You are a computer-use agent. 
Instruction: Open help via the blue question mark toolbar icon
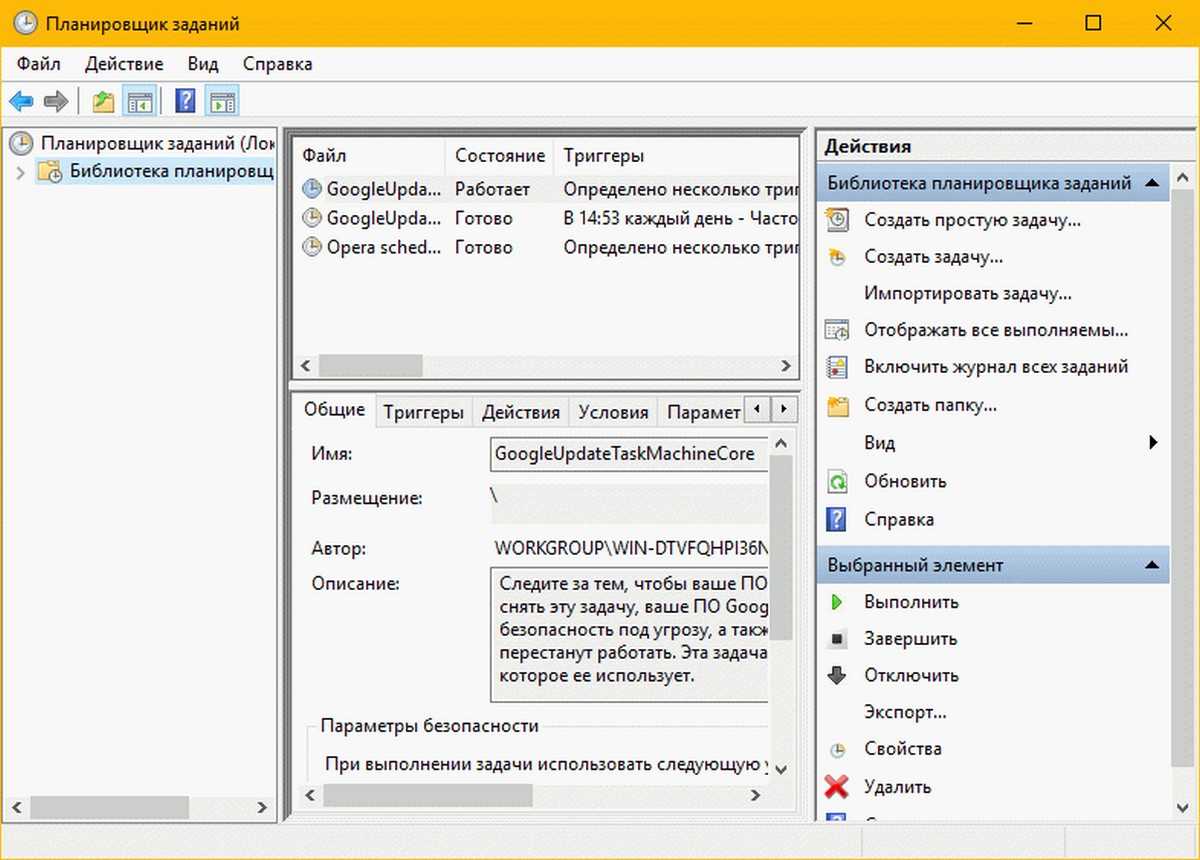tap(185, 101)
